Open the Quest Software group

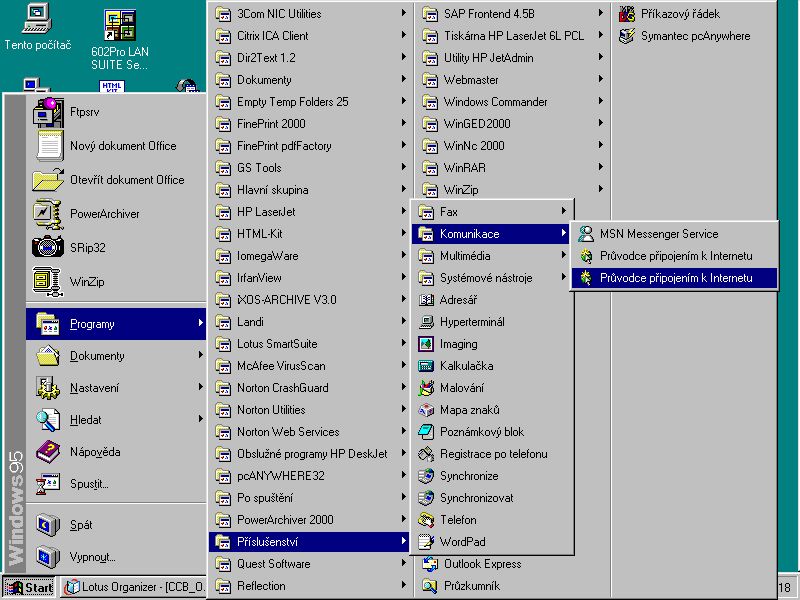[310, 564]
